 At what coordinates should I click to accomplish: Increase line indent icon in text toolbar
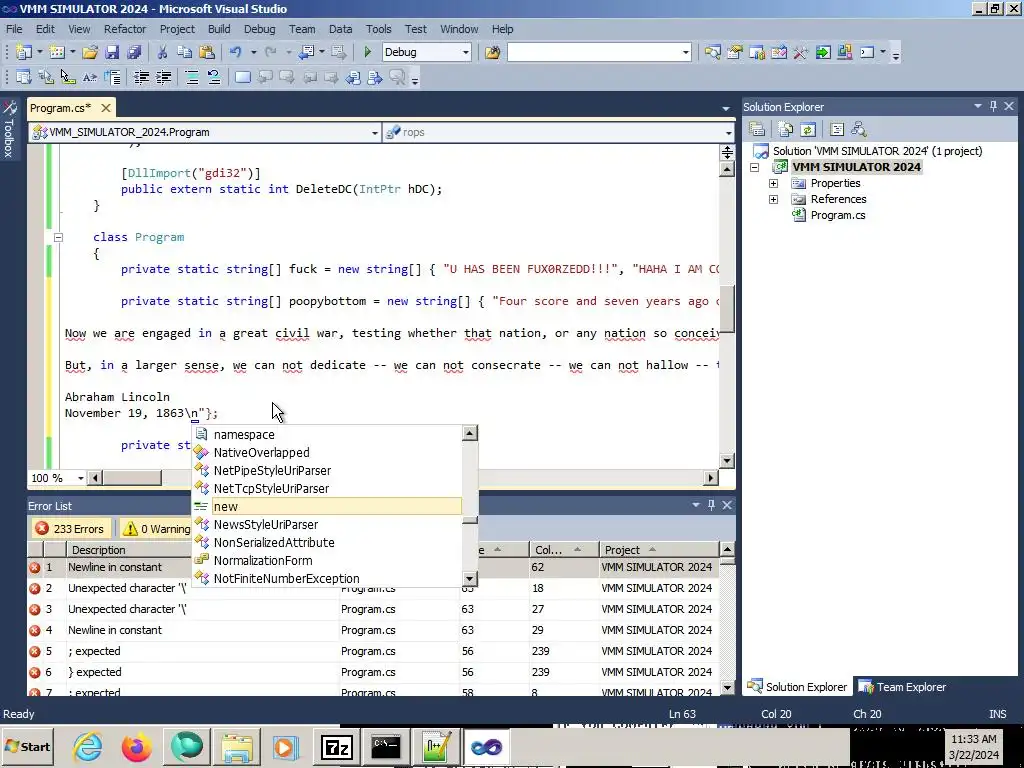pyautogui.click(x=163, y=78)
